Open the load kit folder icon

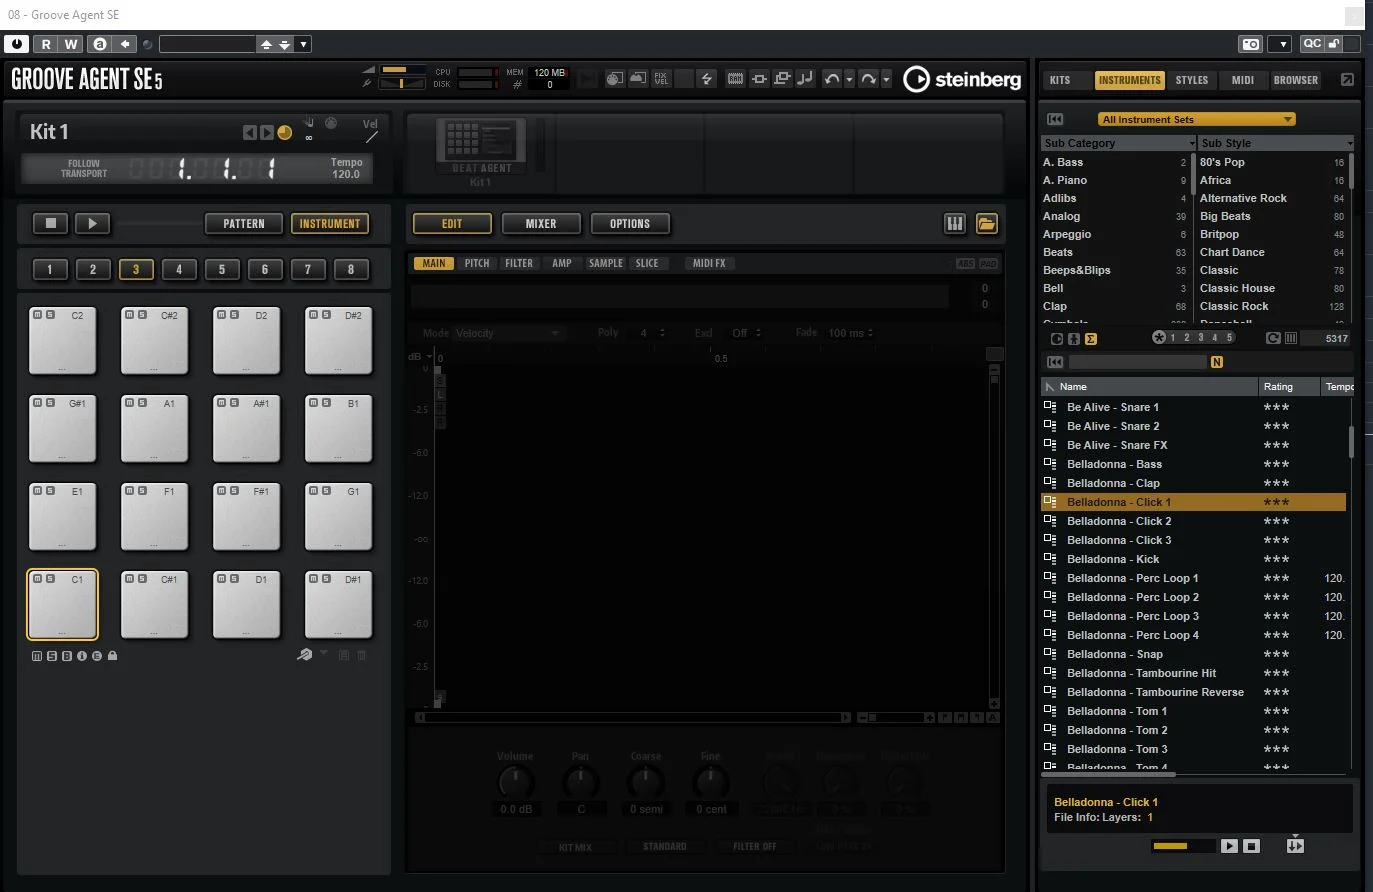click(x=987, y=224)
